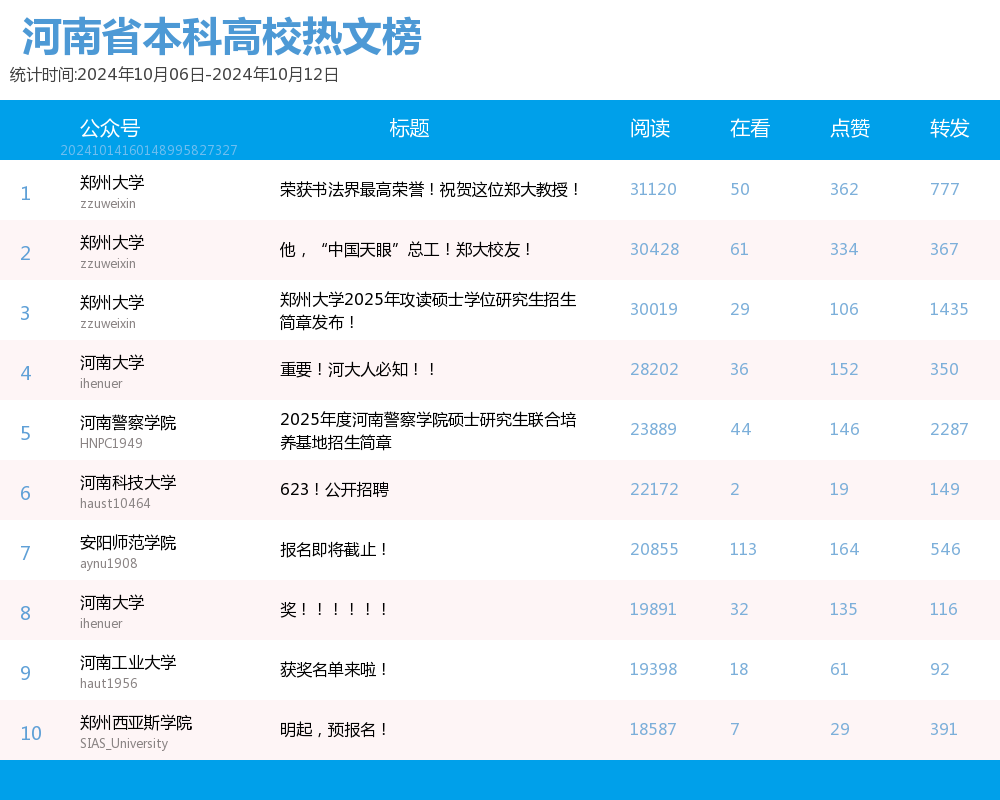The image size is (1000, 800).
Task: Click 在看 count 61 in rank 2 row
Action: point(739,249)
